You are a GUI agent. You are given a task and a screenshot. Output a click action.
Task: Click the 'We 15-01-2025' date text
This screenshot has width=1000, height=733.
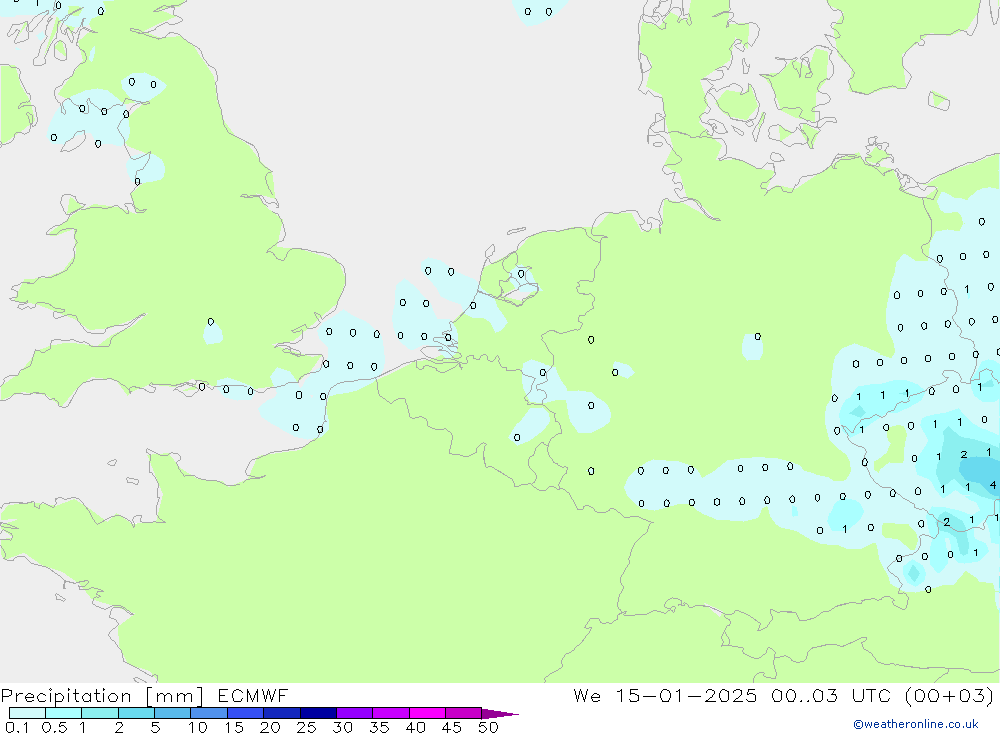coord(665,695)
